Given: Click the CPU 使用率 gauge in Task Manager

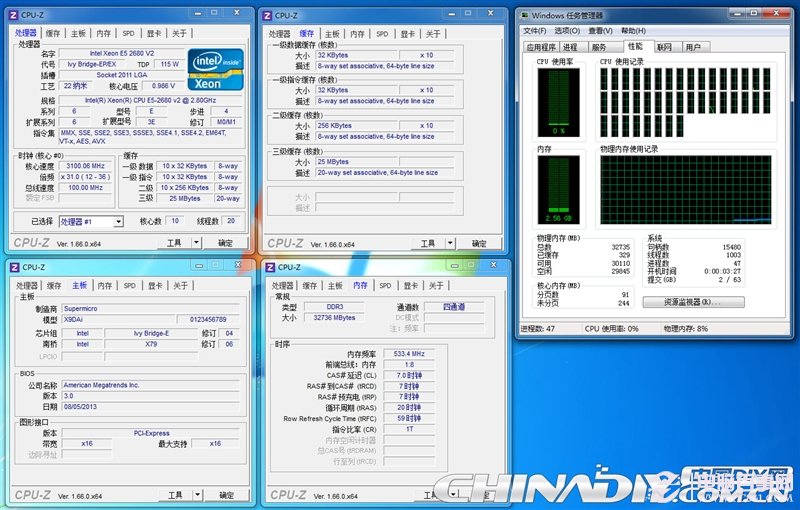Looking at the screenshot, I should pyautogui.click(x=559, y=102).
